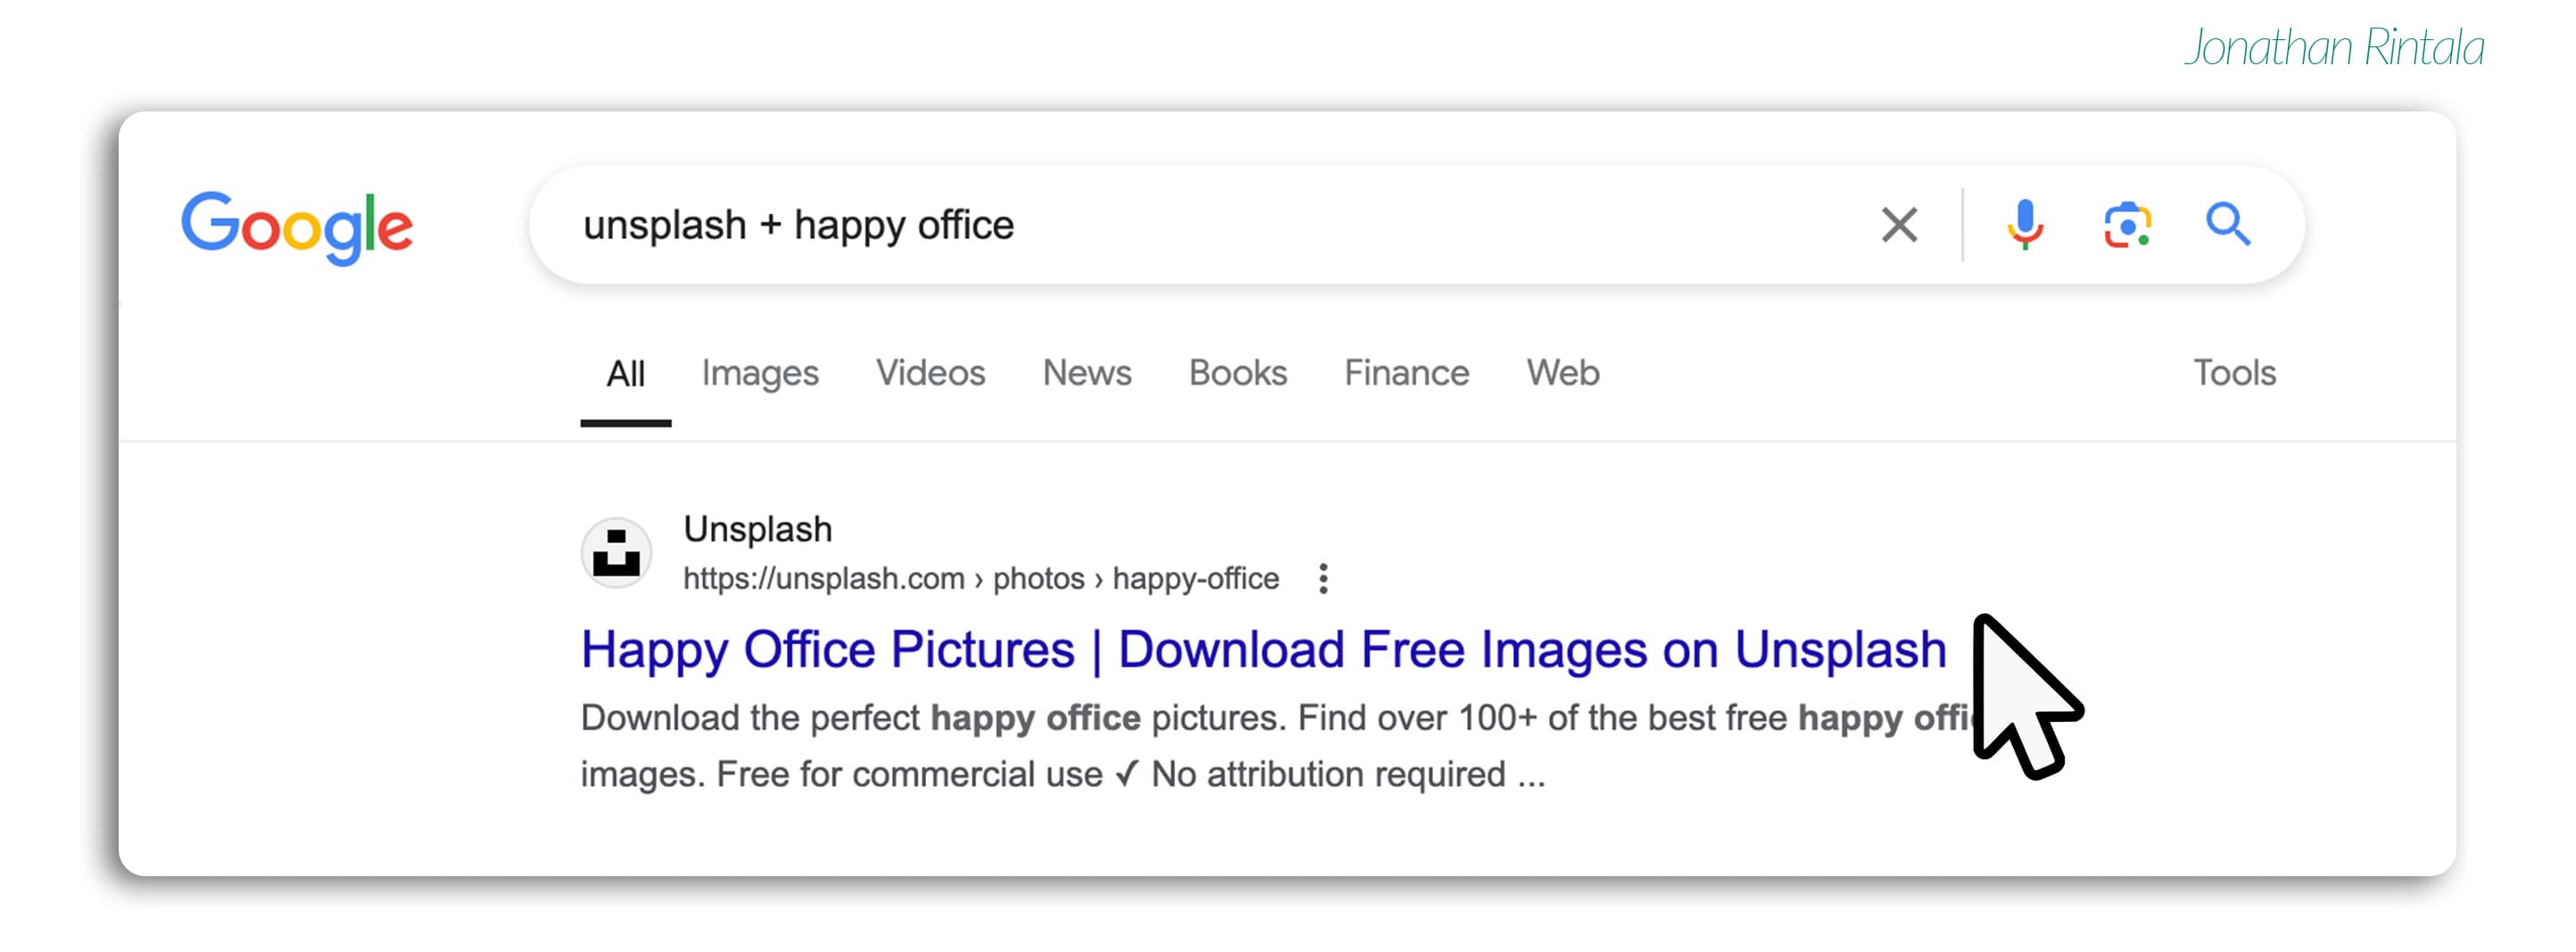Click the blue magnifying glass search icon

point(2227,225)
